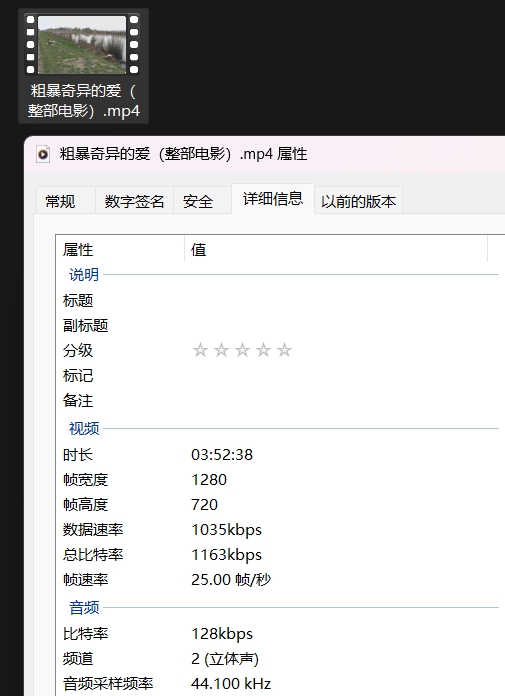Select the mp4 video file thumbnail

click(82, 44)
